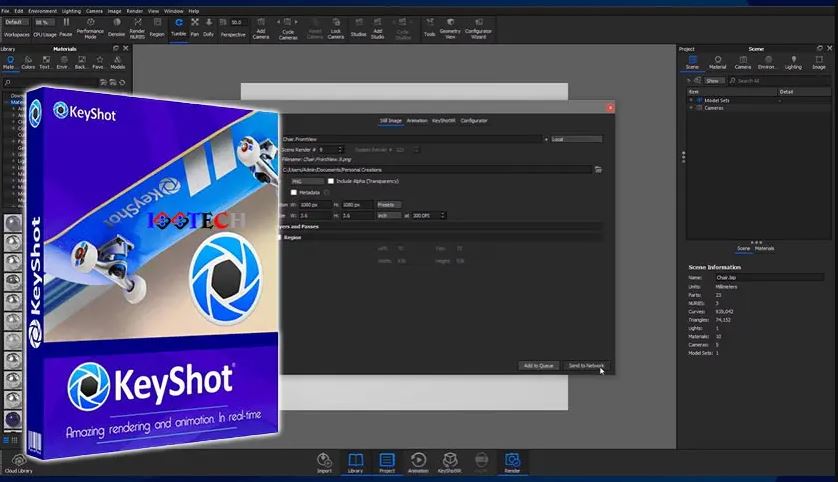Click the Lock Camera toolbar icon
Image resolution: width=838 pixels, height=482 pixels.
(x=336, y=28)
